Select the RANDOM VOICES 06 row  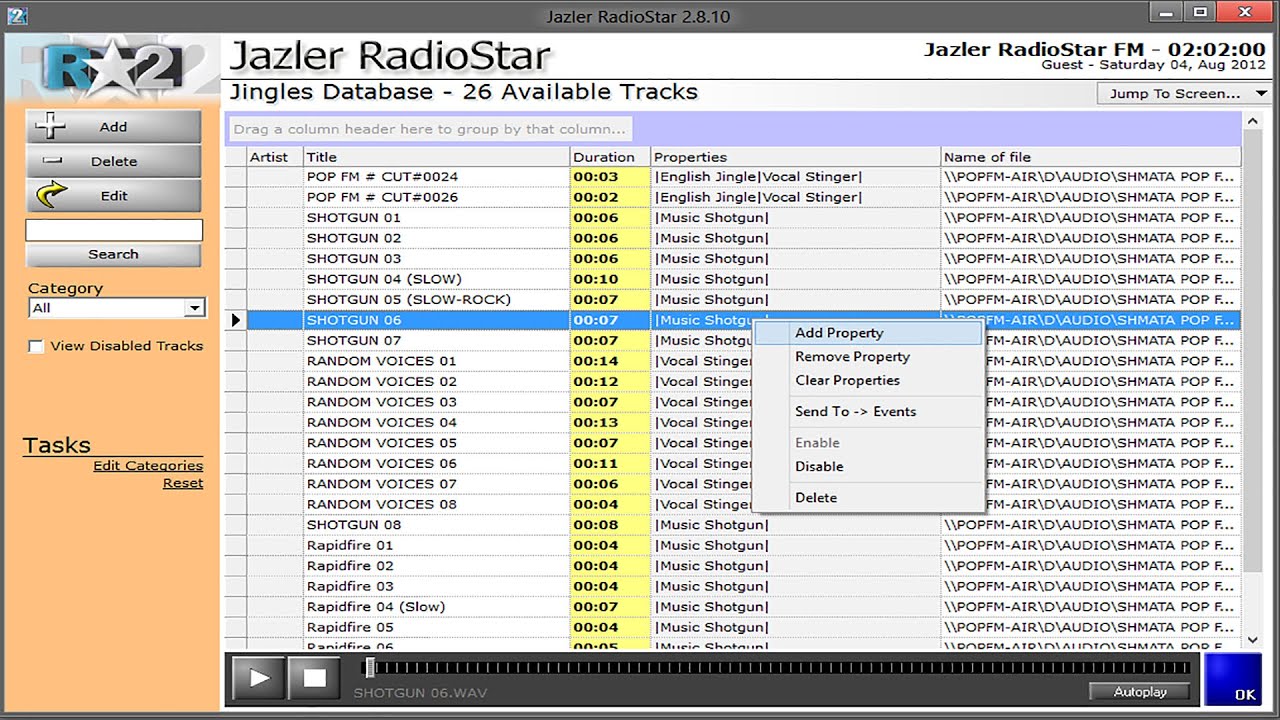(x=732, y=464)
